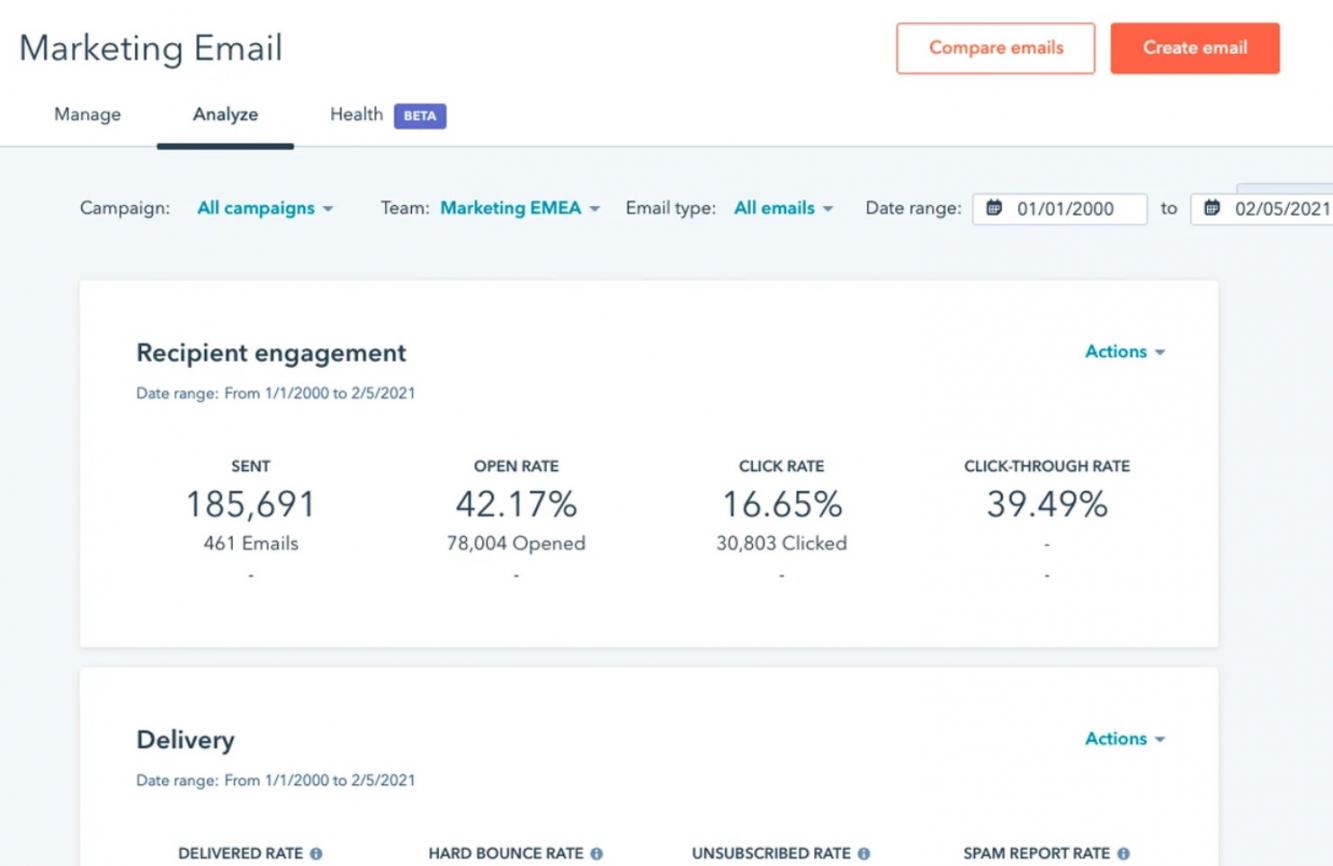Open the Marketing EMEA team dropdown
Image resolution: width=1333 pixels, height=866 pixels.
520,208
